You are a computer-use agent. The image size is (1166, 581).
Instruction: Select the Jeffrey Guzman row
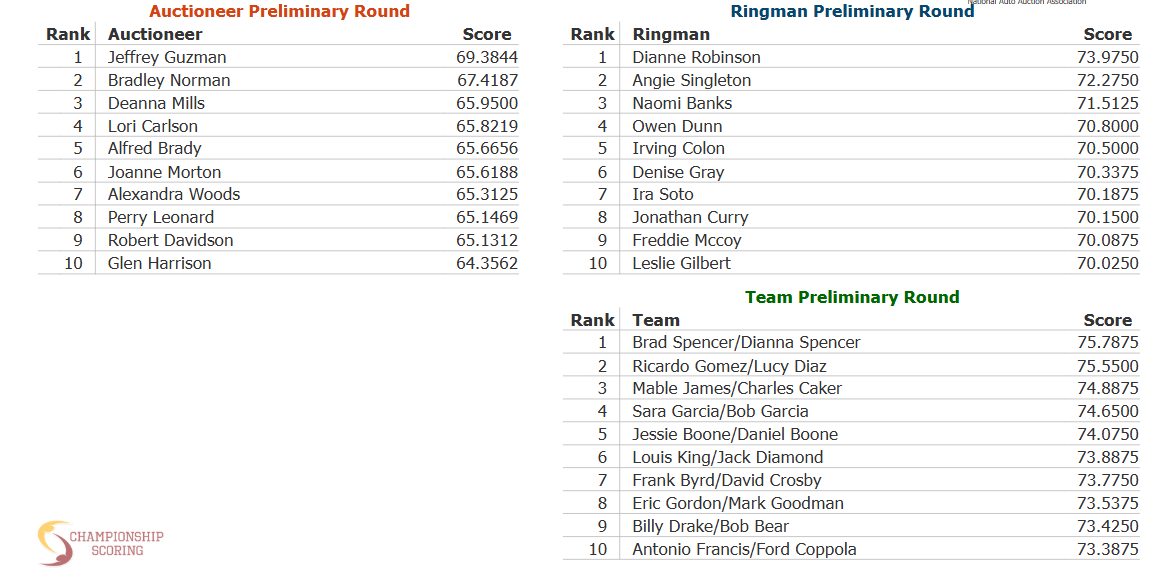click(278, 57)
